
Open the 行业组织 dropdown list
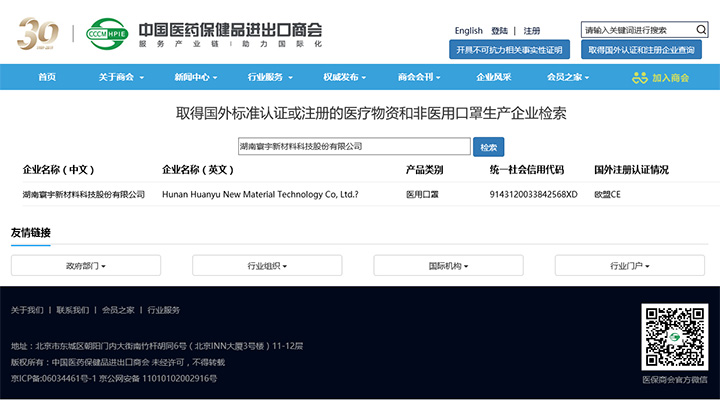266,266
